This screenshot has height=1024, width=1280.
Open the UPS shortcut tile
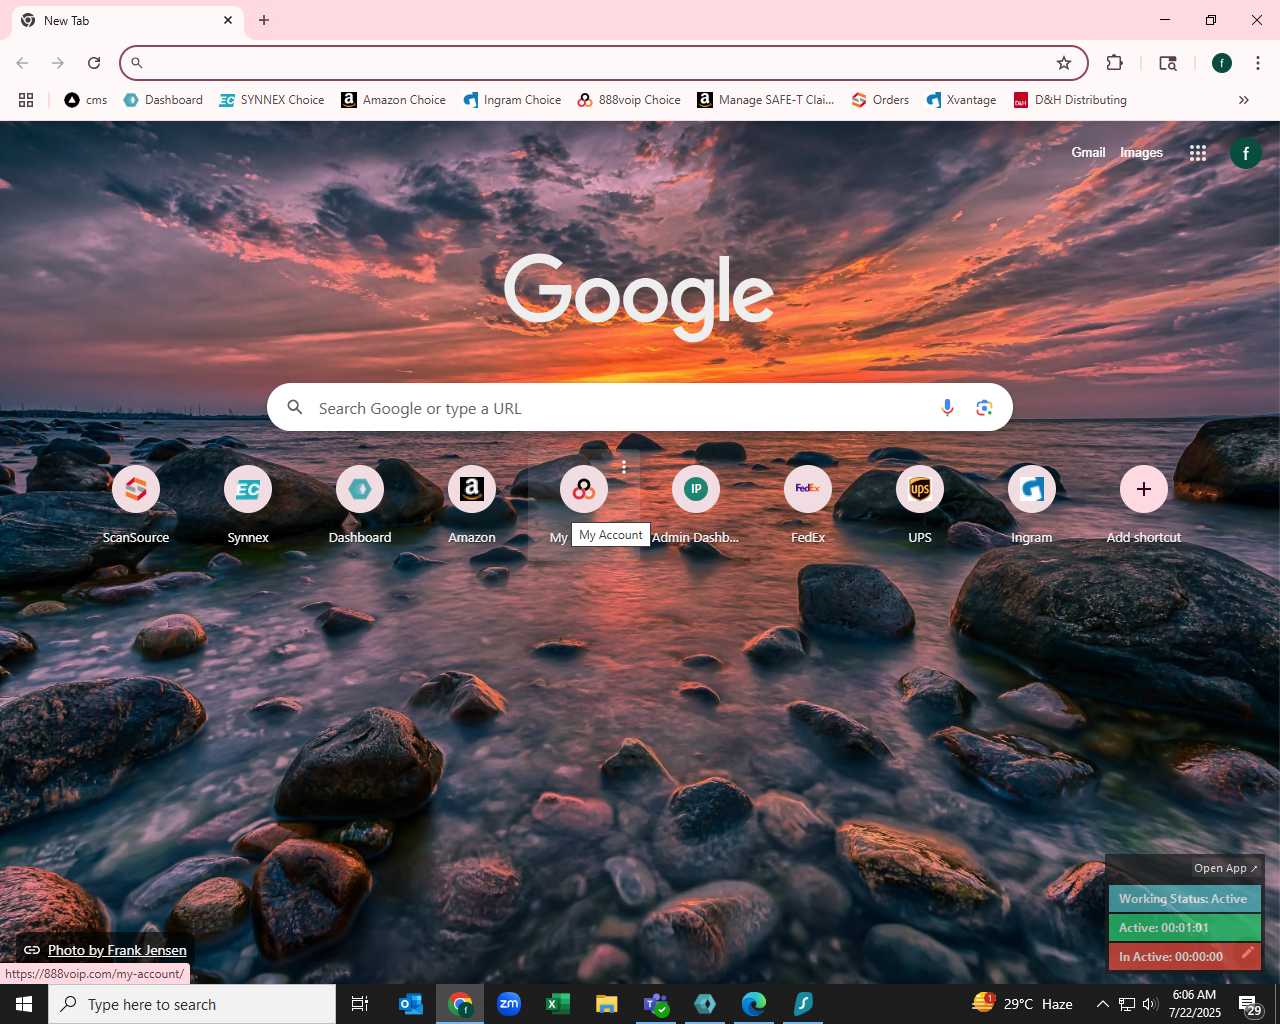(x=920, y=504)
